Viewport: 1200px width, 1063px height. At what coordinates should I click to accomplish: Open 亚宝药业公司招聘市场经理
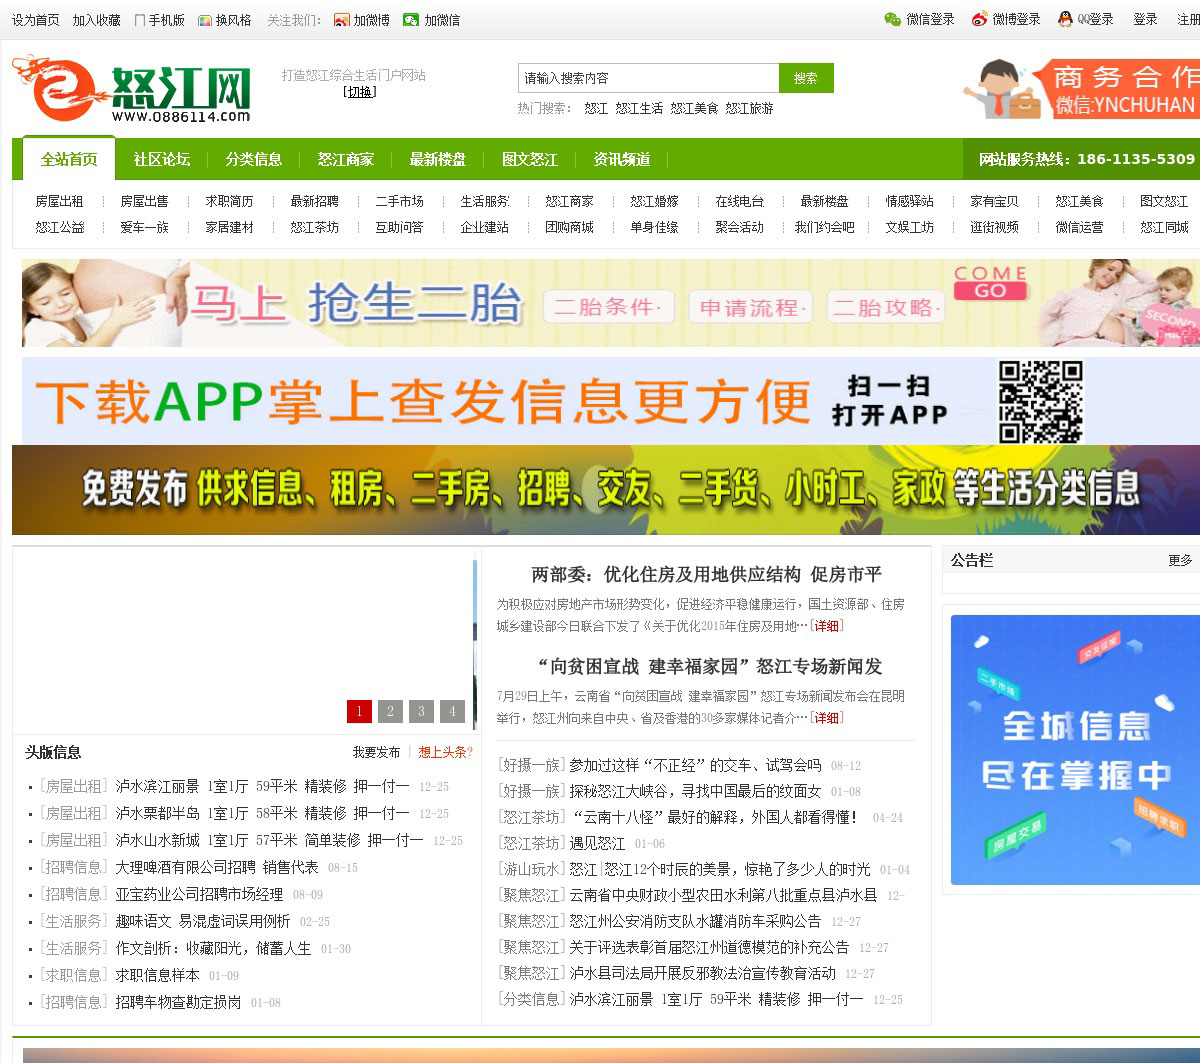click(x=199, y=895)
